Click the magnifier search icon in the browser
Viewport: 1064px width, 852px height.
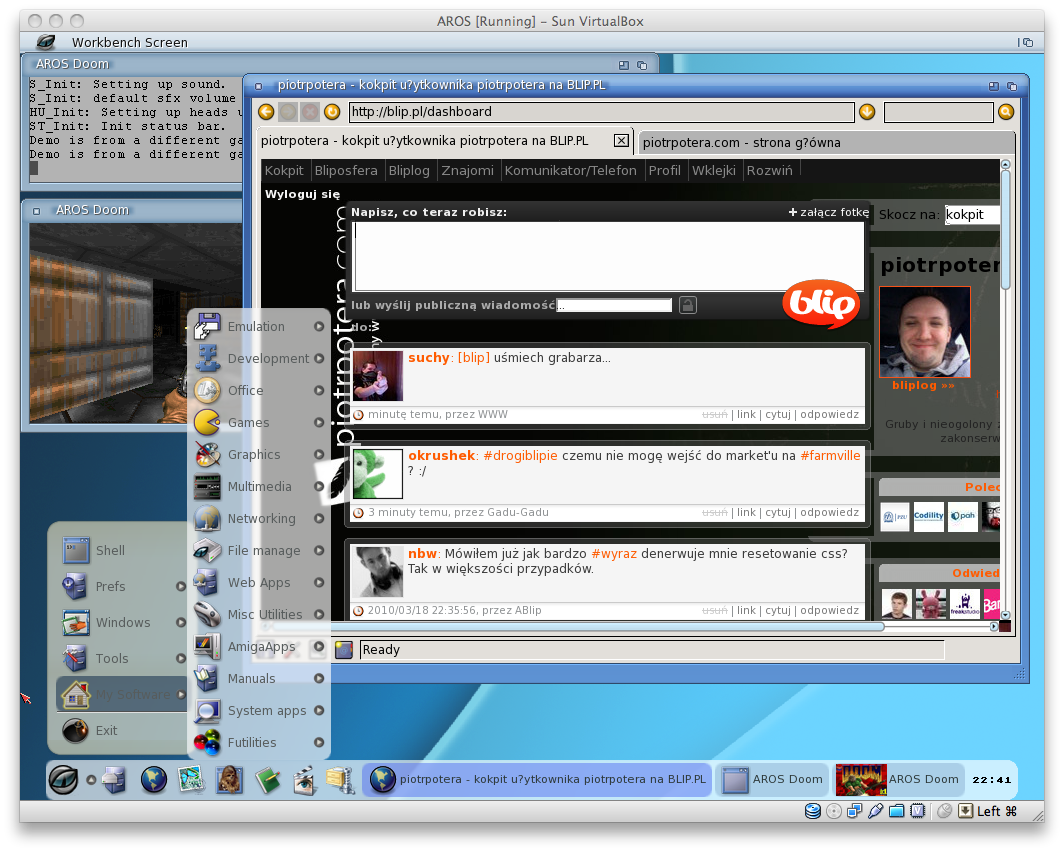pos(1006,112)
